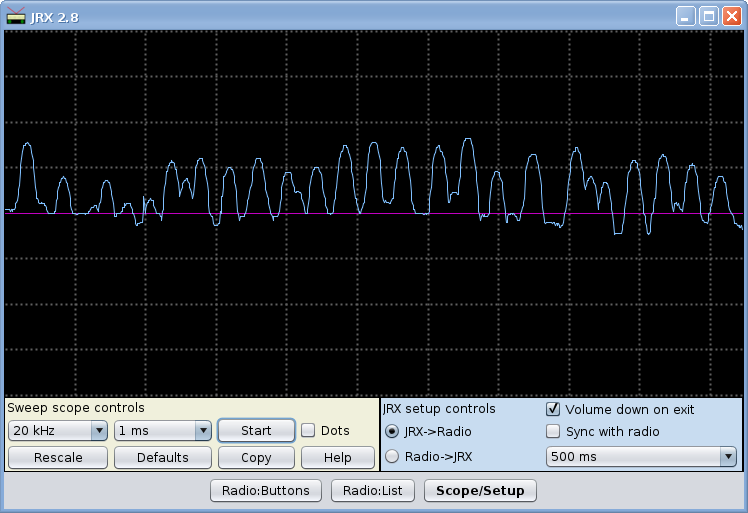The height and width of the screenshot is (513, 748).
Task: Click the Rescale button
Action: [58, 457]
